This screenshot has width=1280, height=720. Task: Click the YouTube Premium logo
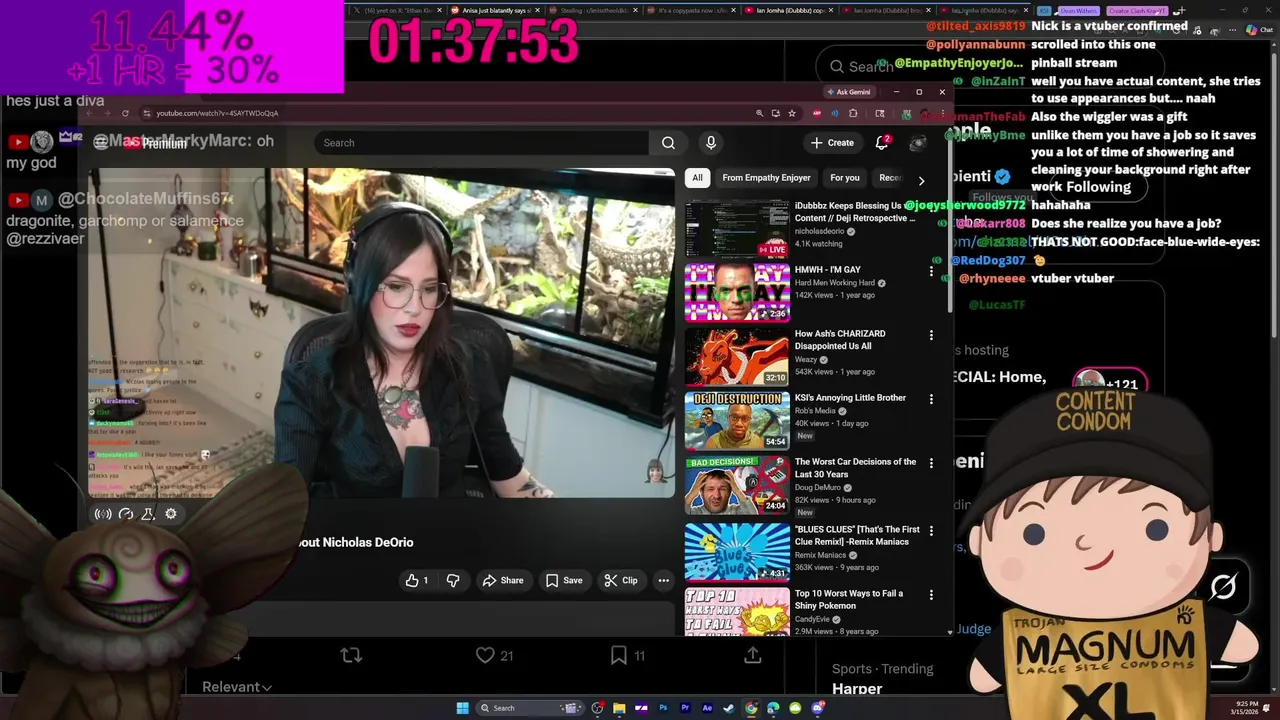click(x=154, y=143)
